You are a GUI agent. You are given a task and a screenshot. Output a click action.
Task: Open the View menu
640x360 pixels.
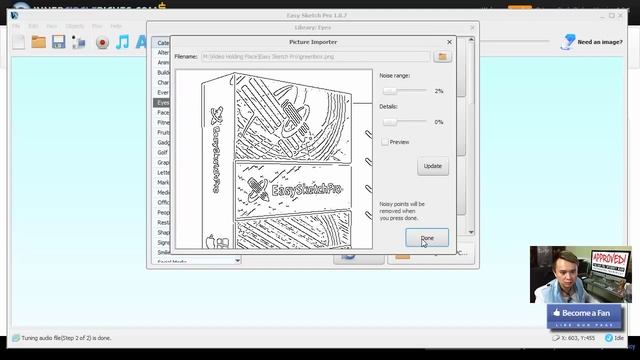pos(51,26)
